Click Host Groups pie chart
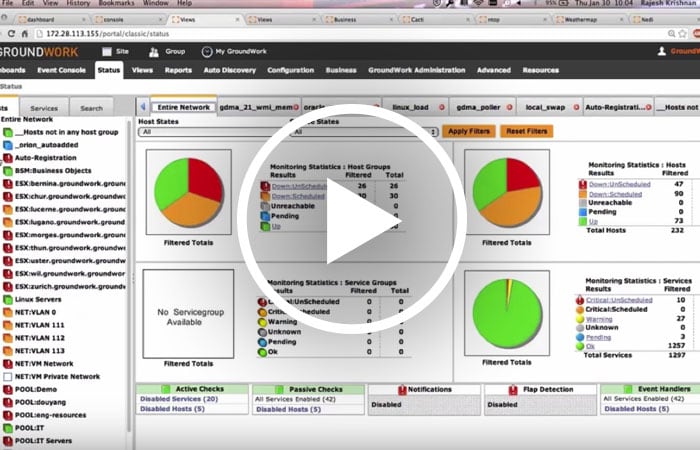 coord(188,192)
